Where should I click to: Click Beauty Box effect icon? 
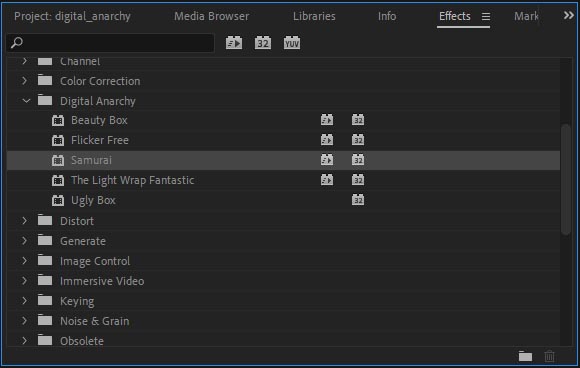[58, 120]
